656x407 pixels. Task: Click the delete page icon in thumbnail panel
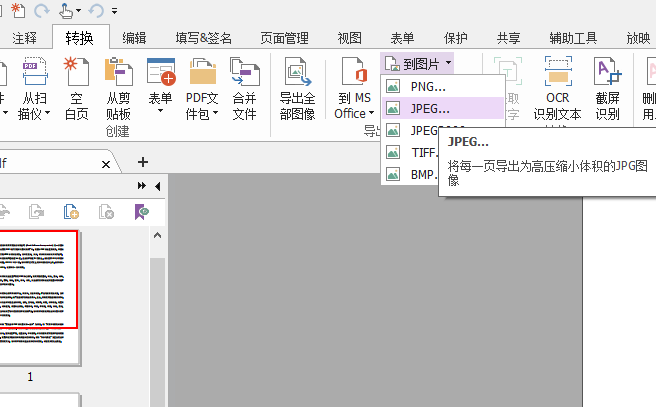pos(106,212)
